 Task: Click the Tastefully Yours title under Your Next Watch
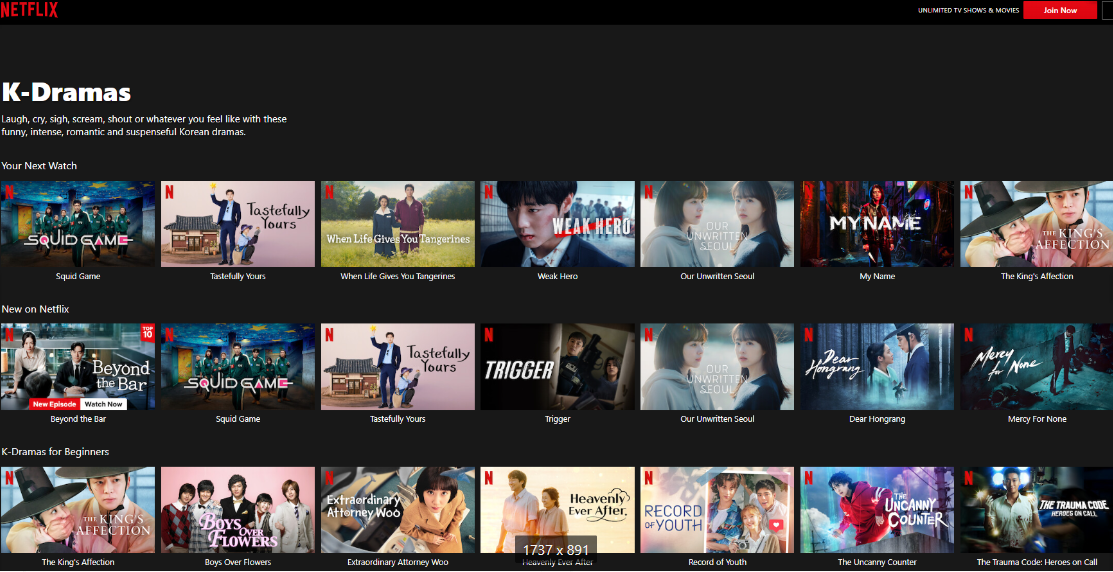click(238, 276)
